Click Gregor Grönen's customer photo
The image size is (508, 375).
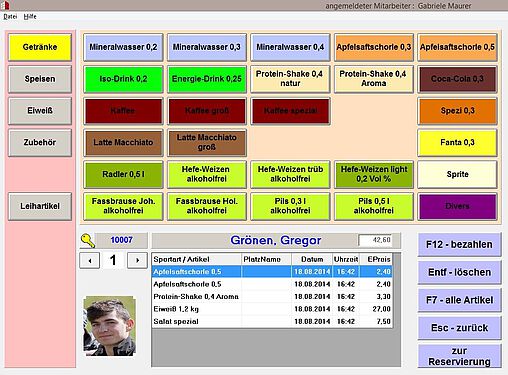(110, 326)
